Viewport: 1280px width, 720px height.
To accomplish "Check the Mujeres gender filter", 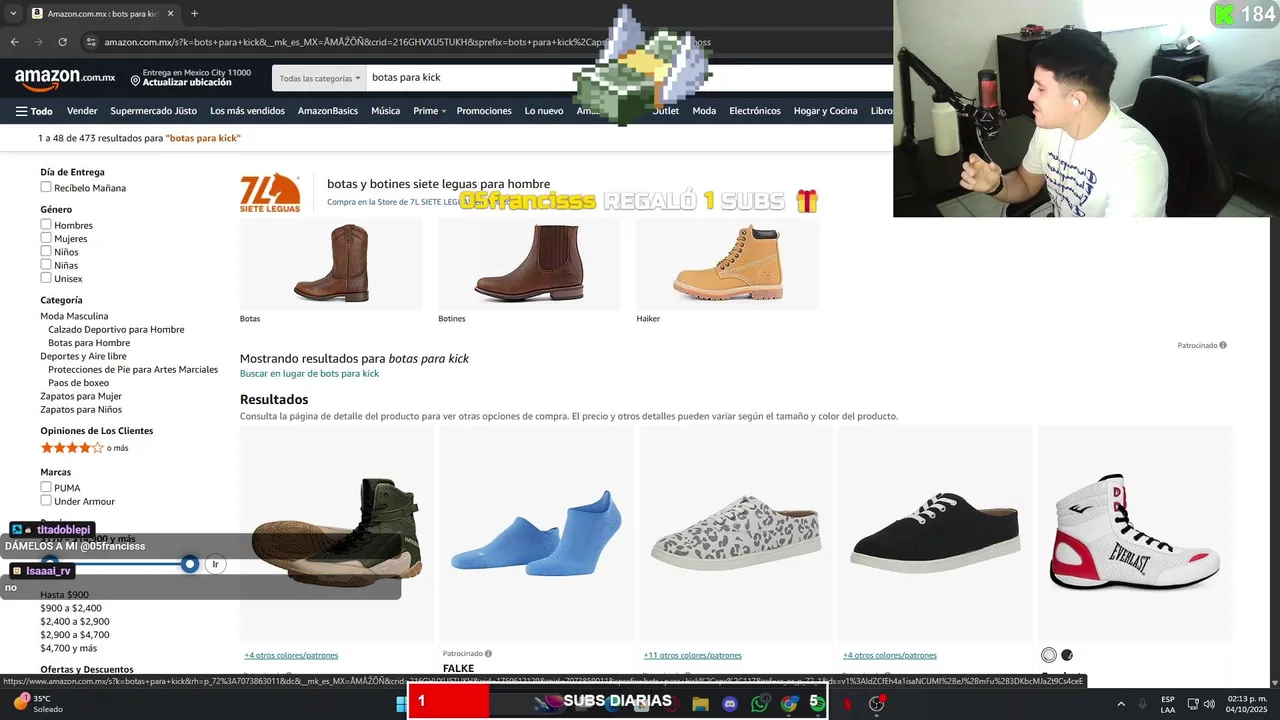I will click(x=46, y=238).
